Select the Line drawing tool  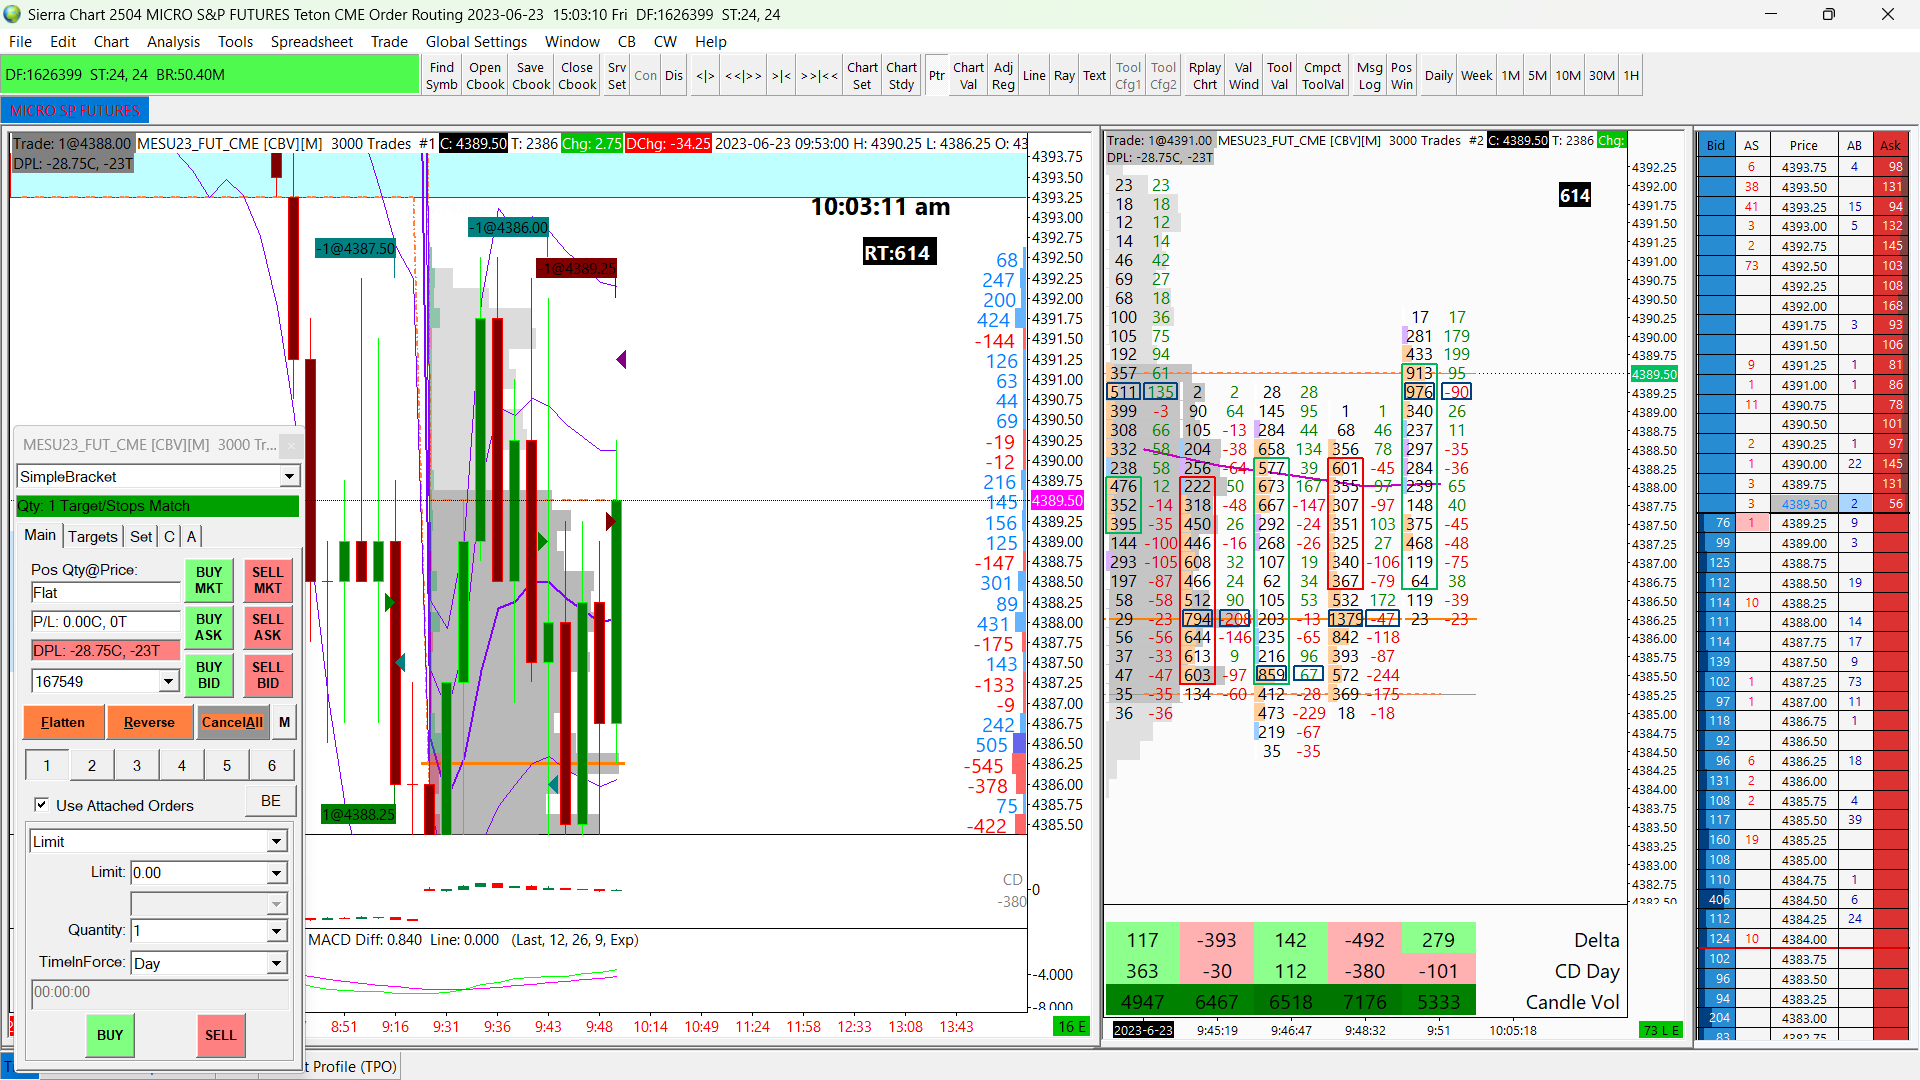[1034, 76]
